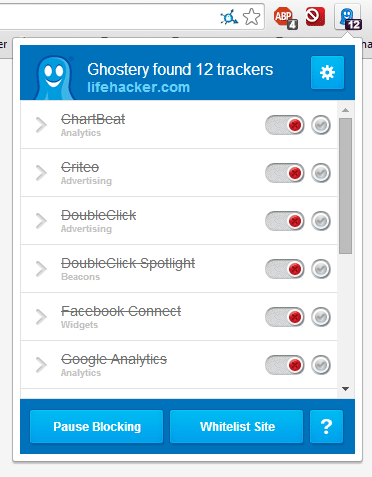Click the Ghostery extension icon with badge 12
Screen dimensions: 372x477
[x=349, y=18]
